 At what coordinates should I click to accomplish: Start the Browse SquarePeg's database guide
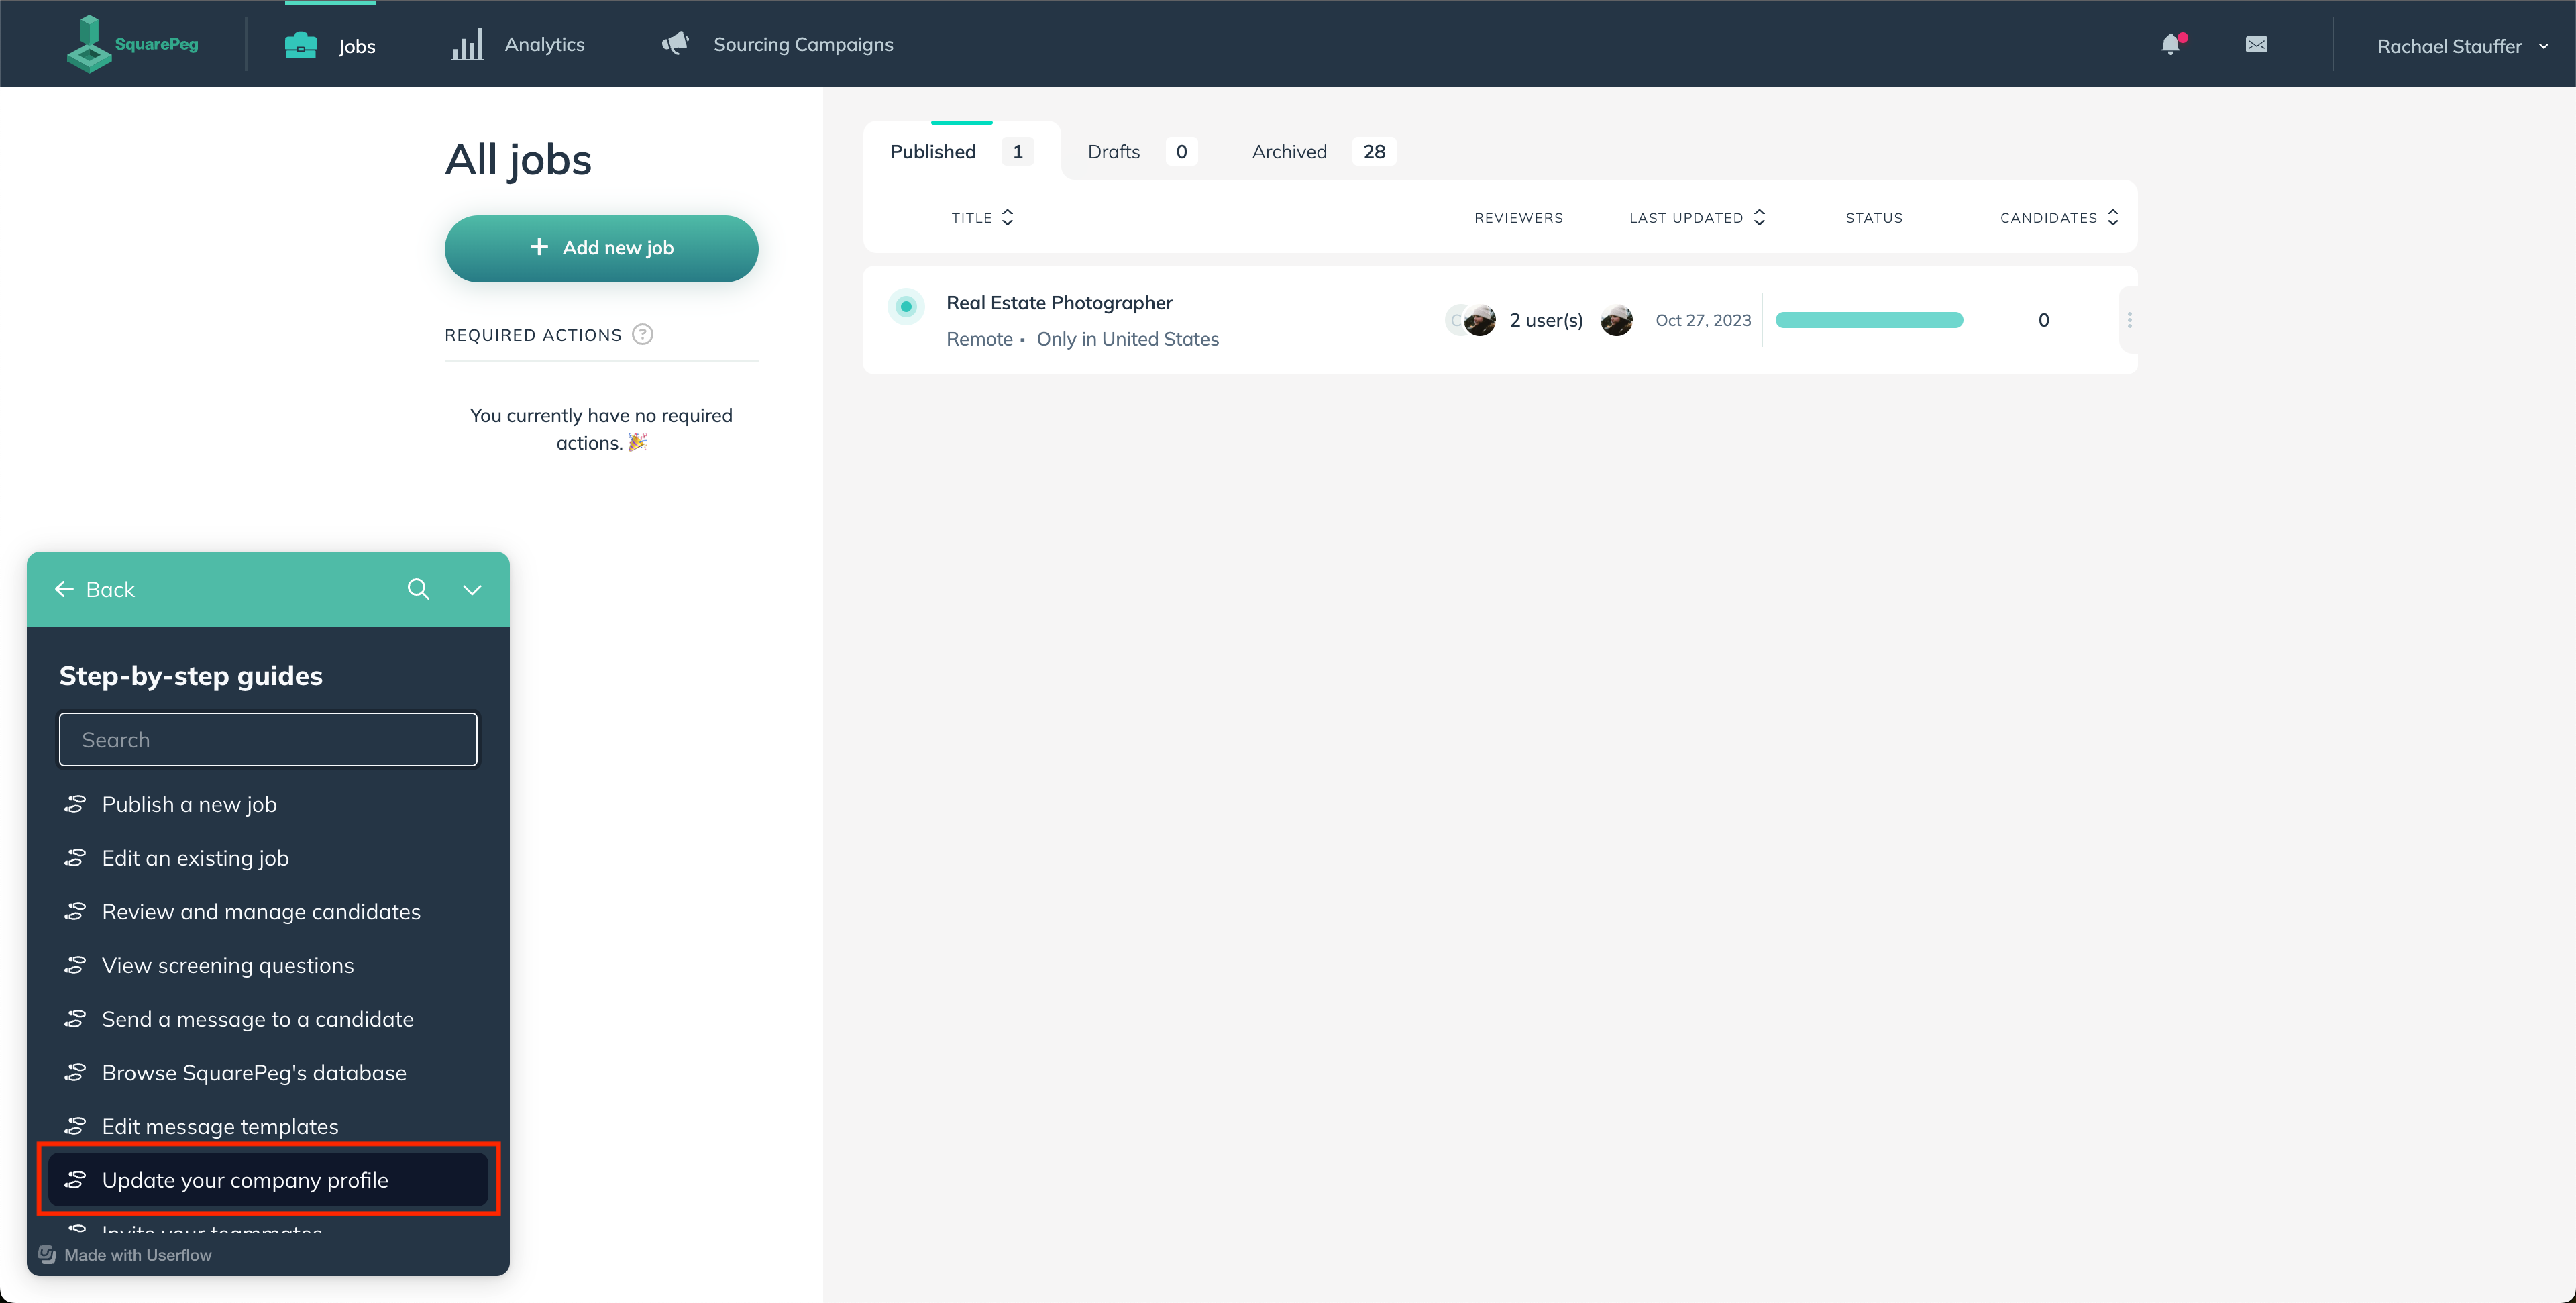[x=268, y=1072]
